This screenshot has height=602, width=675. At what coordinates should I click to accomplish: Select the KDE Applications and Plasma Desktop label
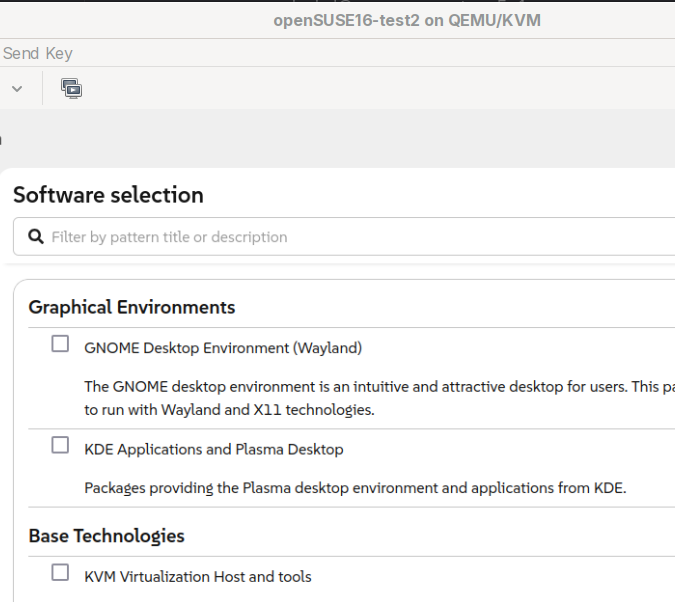(214, 449)
